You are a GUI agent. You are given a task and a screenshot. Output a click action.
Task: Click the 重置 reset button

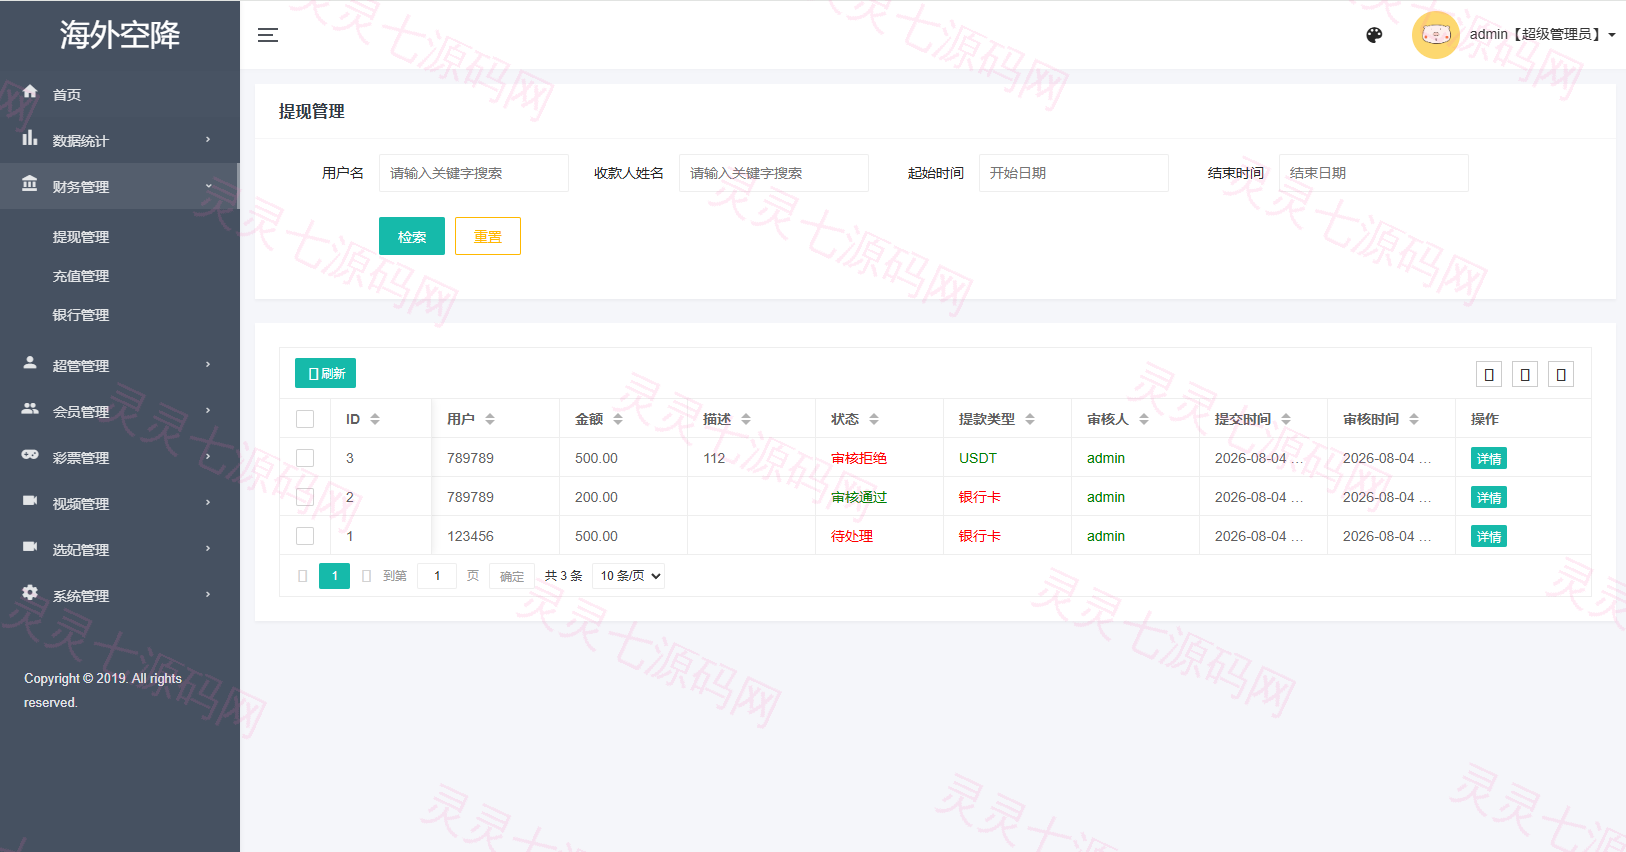pyautogui.click(x=488, y=236)
